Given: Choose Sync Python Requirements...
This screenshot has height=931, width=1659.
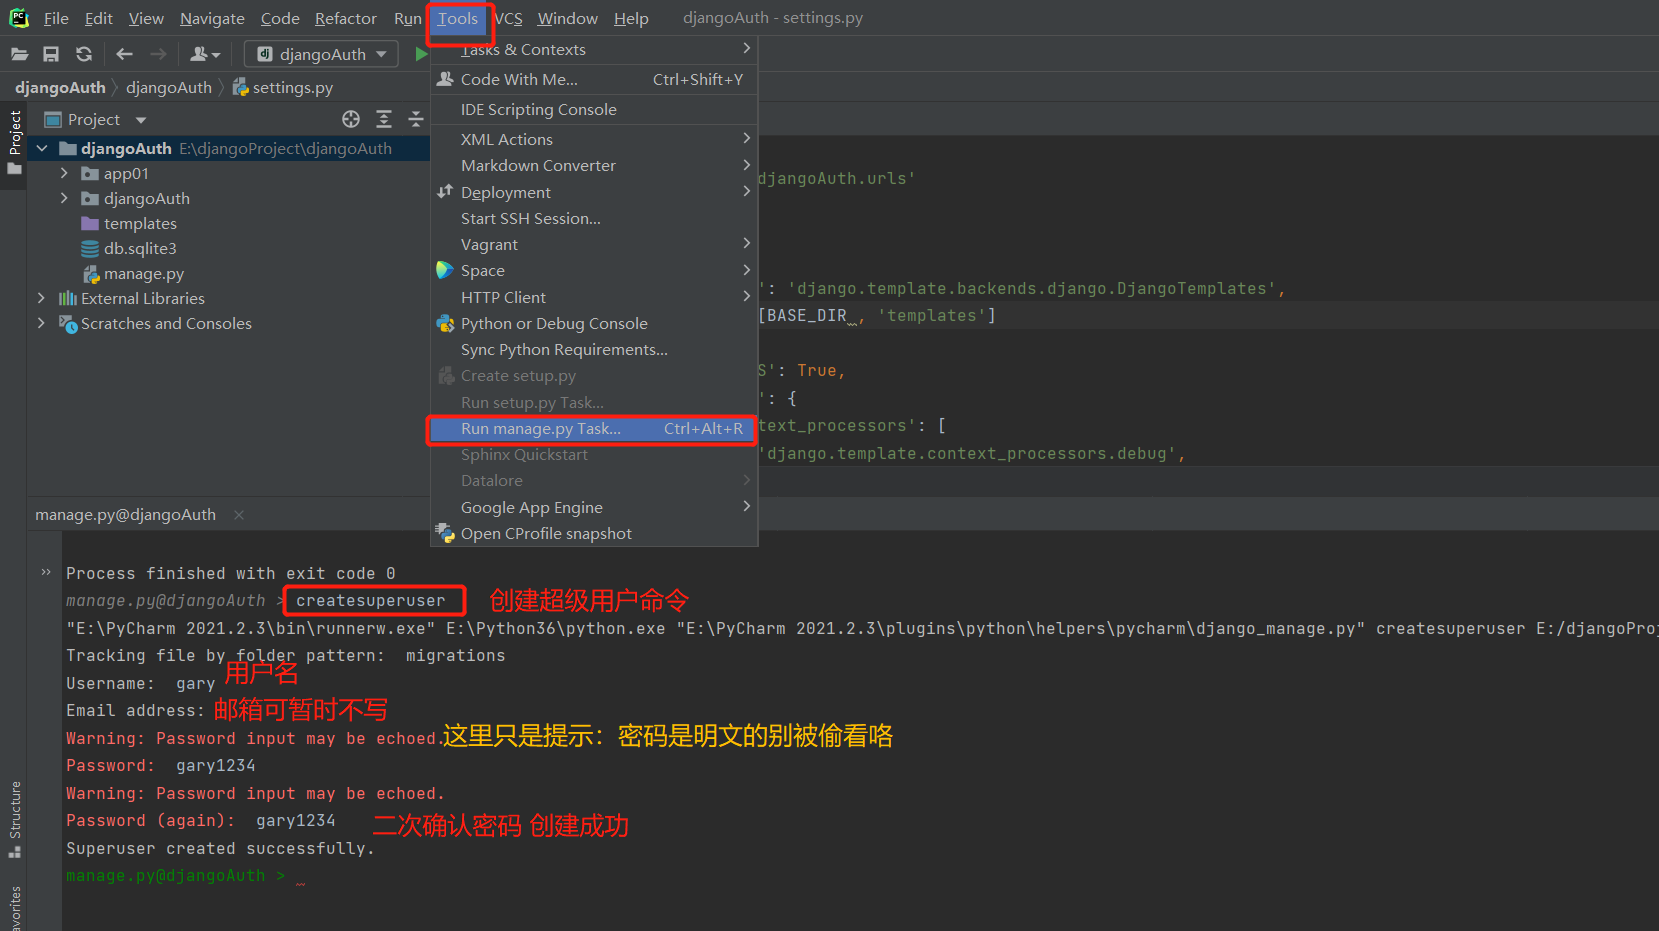Looking at the screenshot, I should coord(594,349).
